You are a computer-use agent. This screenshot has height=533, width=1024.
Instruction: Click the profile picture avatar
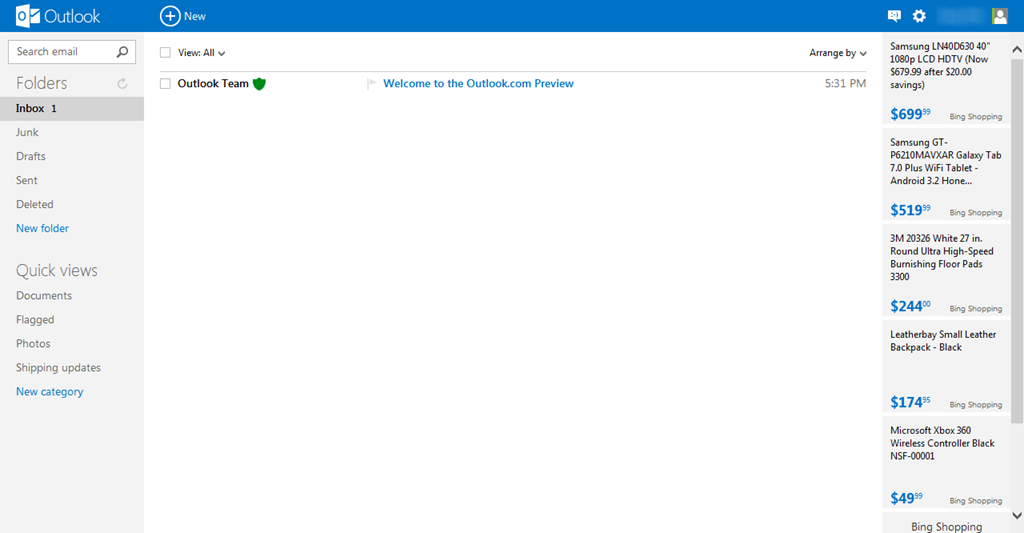coord(999,16)
